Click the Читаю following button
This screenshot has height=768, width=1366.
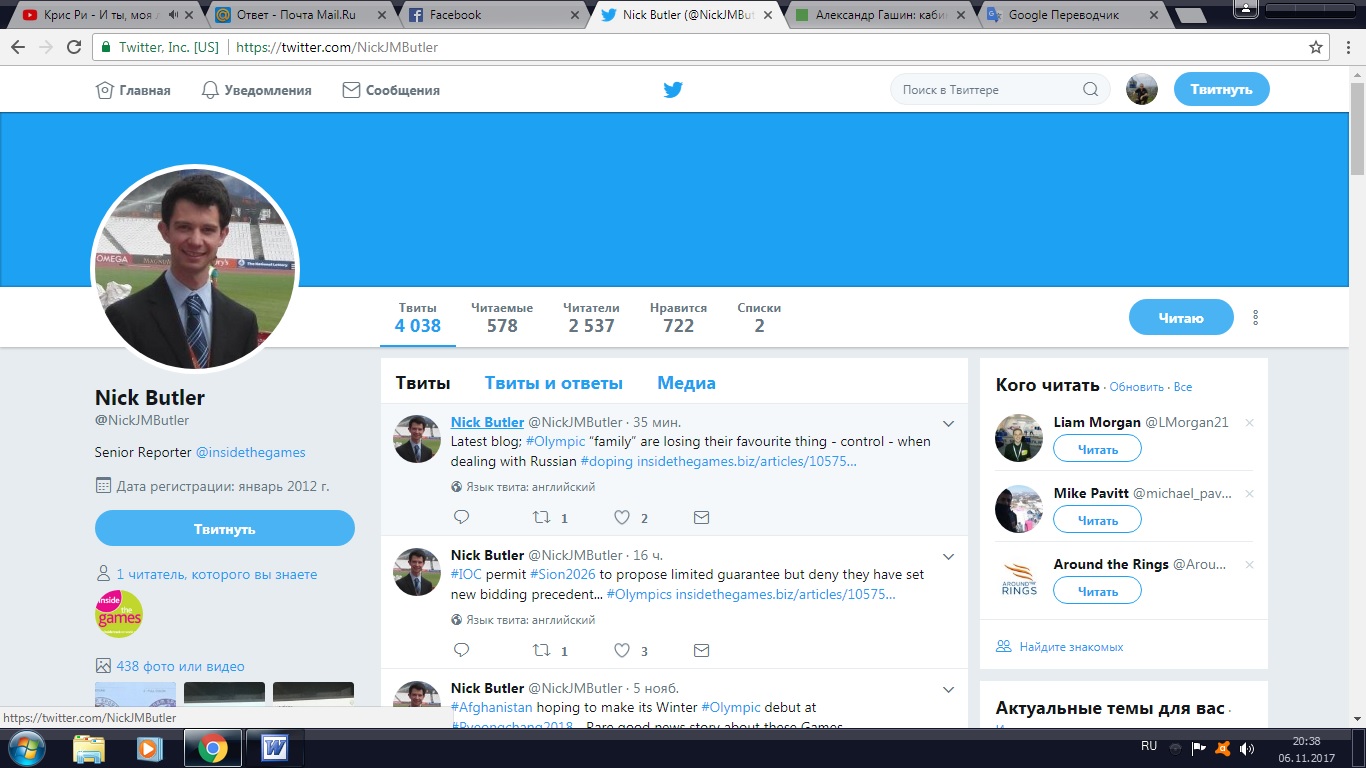(1181, 318)
